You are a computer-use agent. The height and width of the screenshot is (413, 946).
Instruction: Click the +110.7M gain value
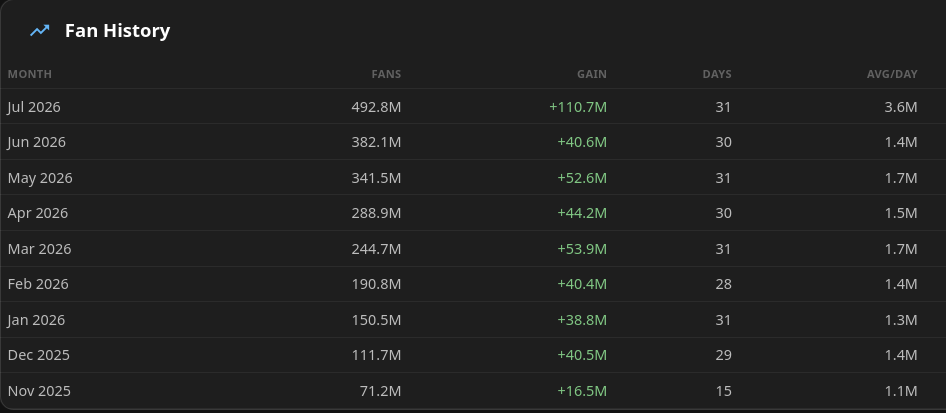coord(578,107)
